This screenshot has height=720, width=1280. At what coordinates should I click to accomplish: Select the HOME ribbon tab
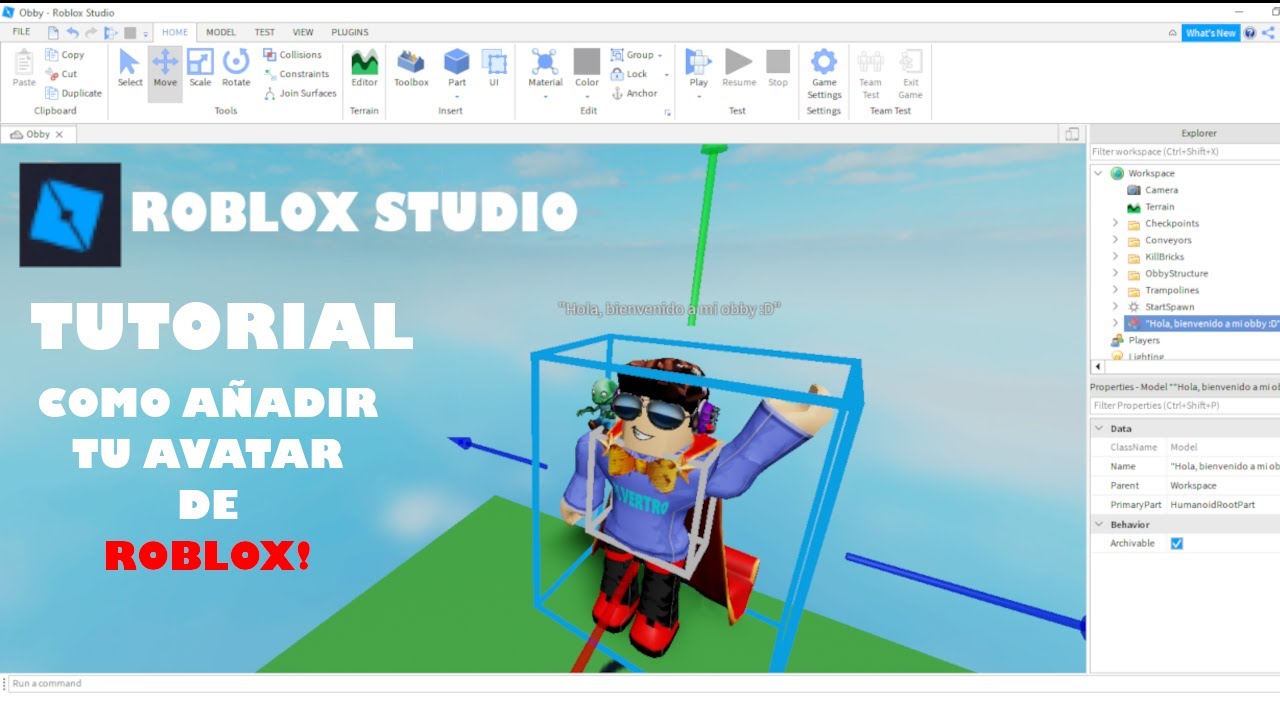[x=175, y=32]
